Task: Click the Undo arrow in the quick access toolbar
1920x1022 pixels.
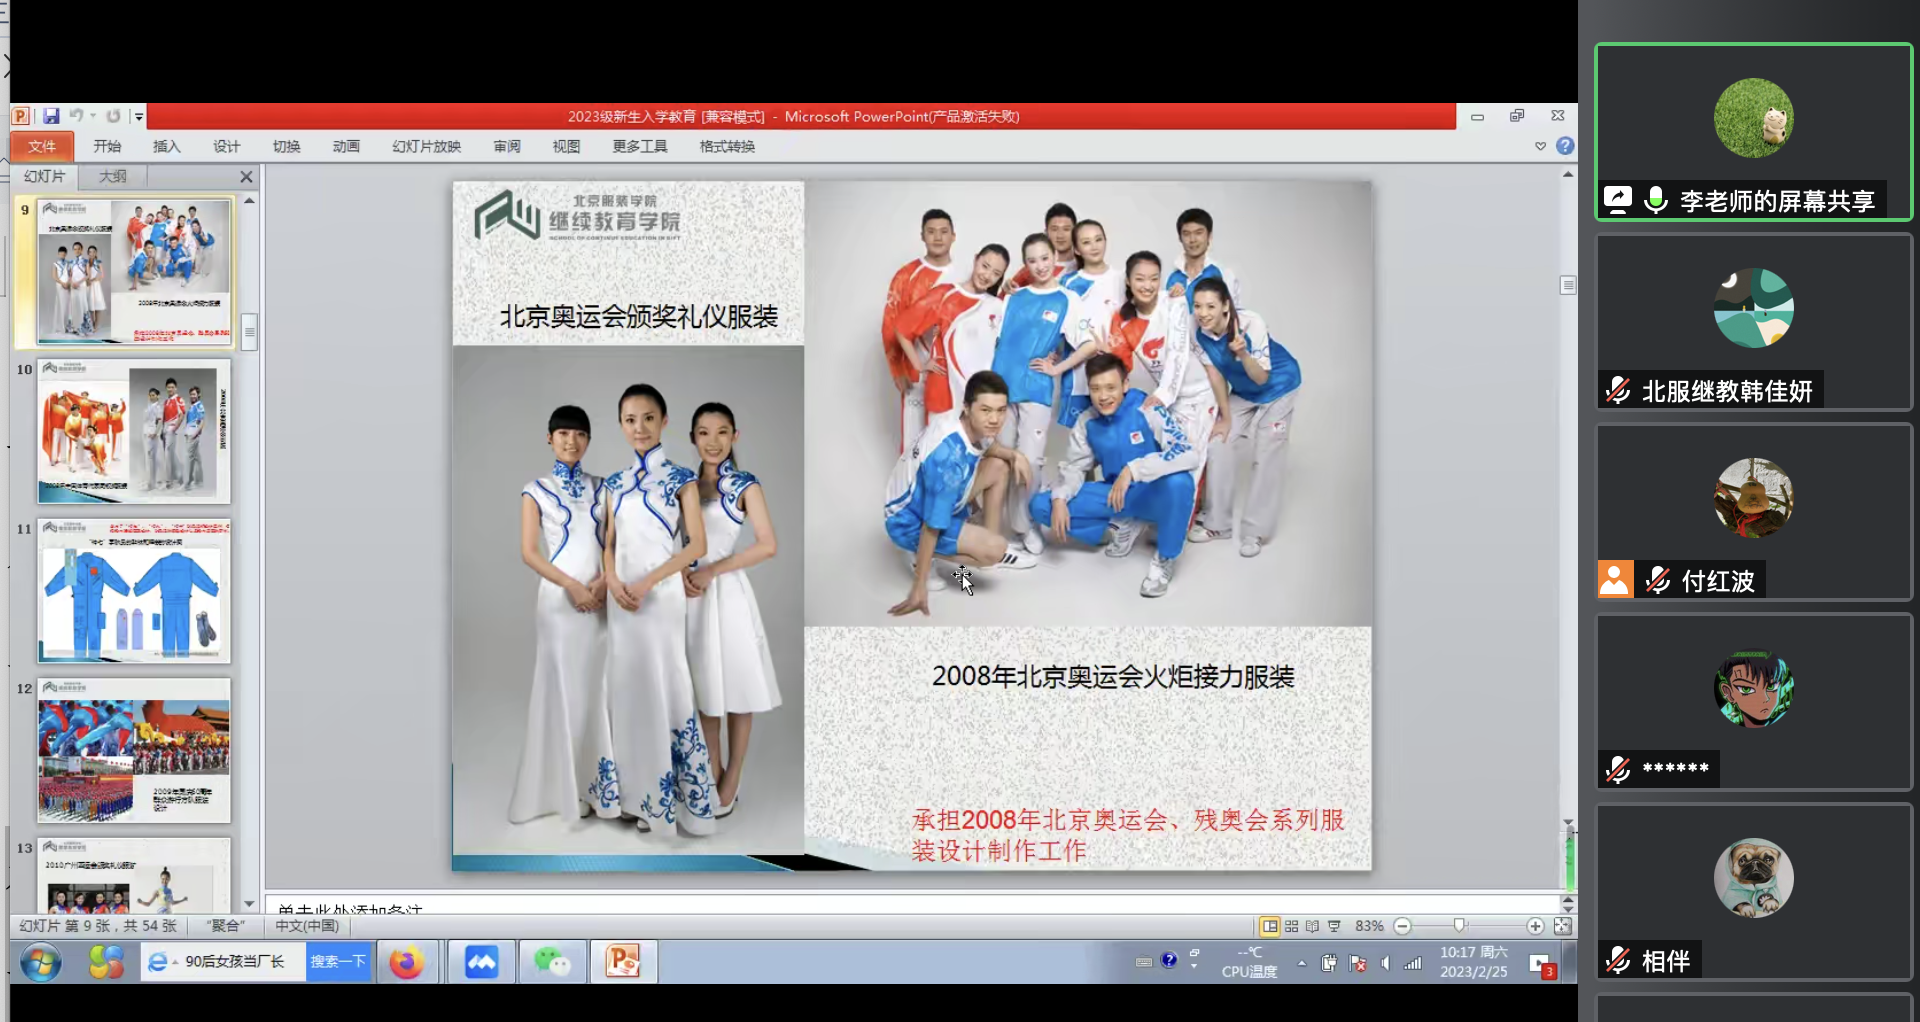Action: [76, 116]
